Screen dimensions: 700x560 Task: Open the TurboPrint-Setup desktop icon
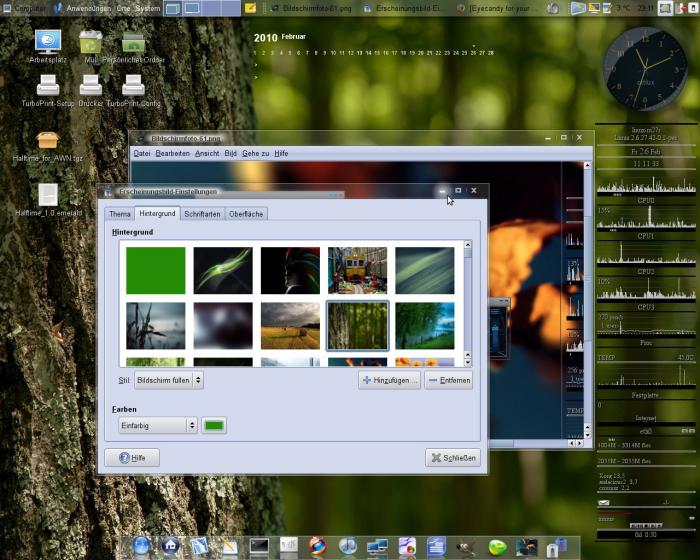point(47,87)
